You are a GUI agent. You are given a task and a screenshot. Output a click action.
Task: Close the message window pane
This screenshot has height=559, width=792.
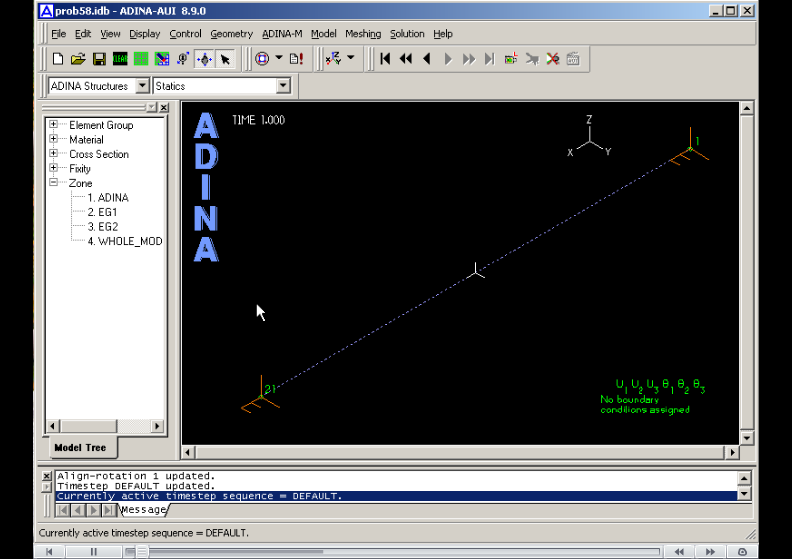(x=46, y=476)
